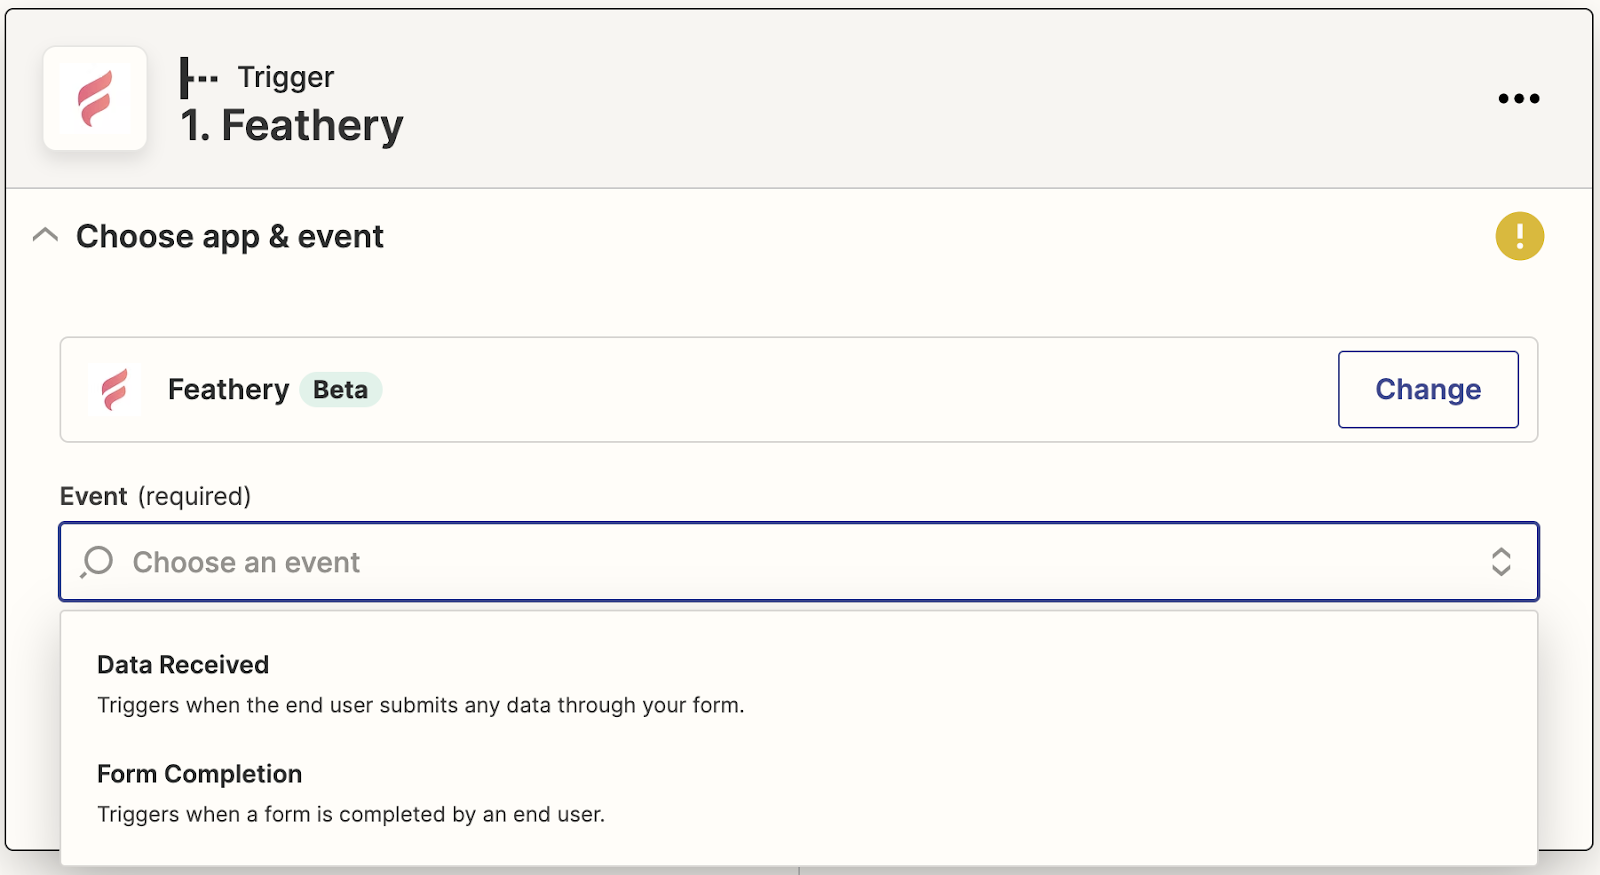The height and width of the screenshot is (875, 1600).
Task: Click the Choose app & event section heading
Action: point(230,237)
